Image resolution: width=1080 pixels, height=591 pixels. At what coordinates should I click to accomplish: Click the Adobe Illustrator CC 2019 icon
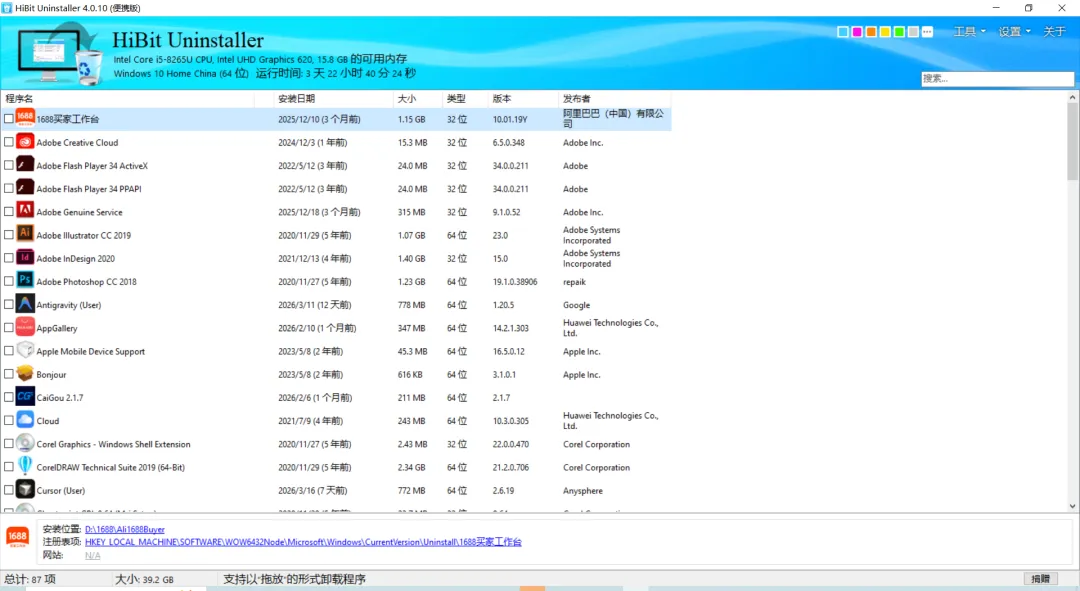coord(25,235)
